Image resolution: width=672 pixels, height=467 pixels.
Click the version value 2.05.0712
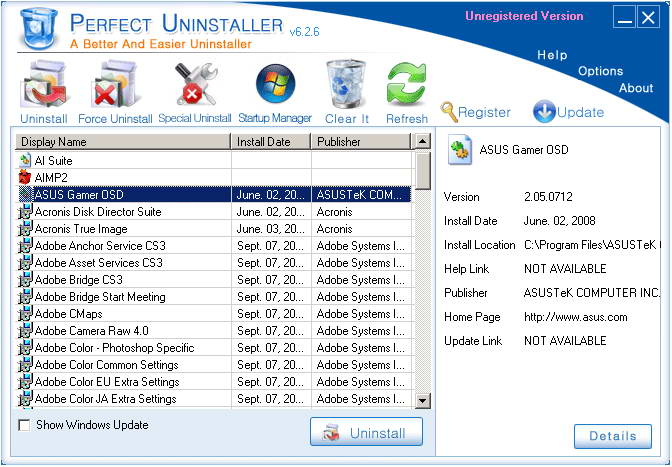point(548,197)
